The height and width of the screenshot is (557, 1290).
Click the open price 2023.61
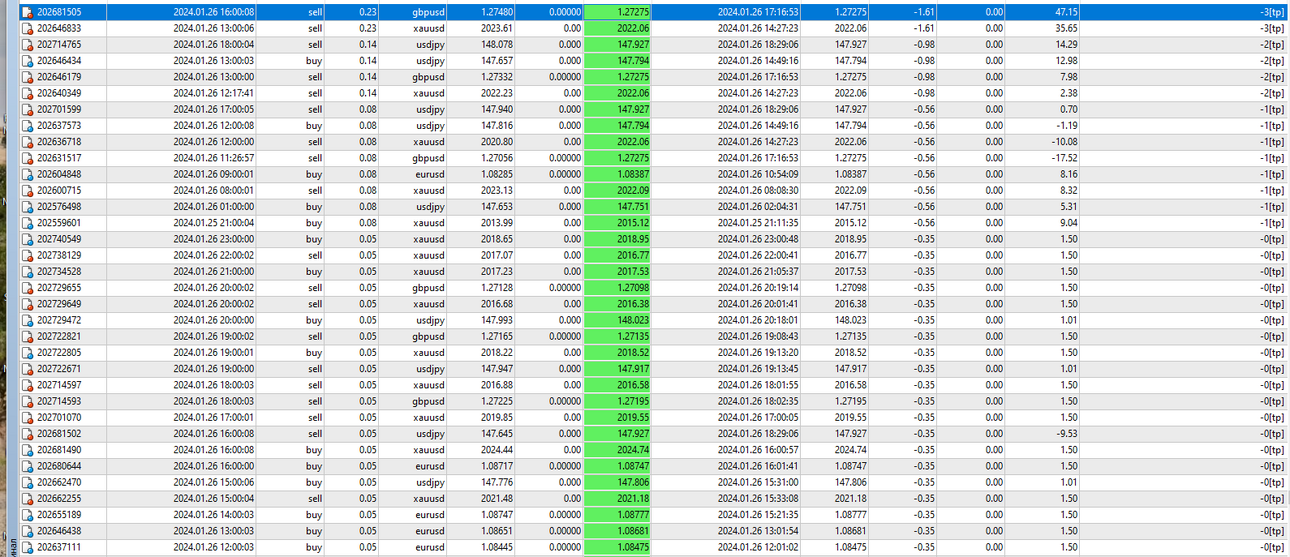[x=498, y=28]
